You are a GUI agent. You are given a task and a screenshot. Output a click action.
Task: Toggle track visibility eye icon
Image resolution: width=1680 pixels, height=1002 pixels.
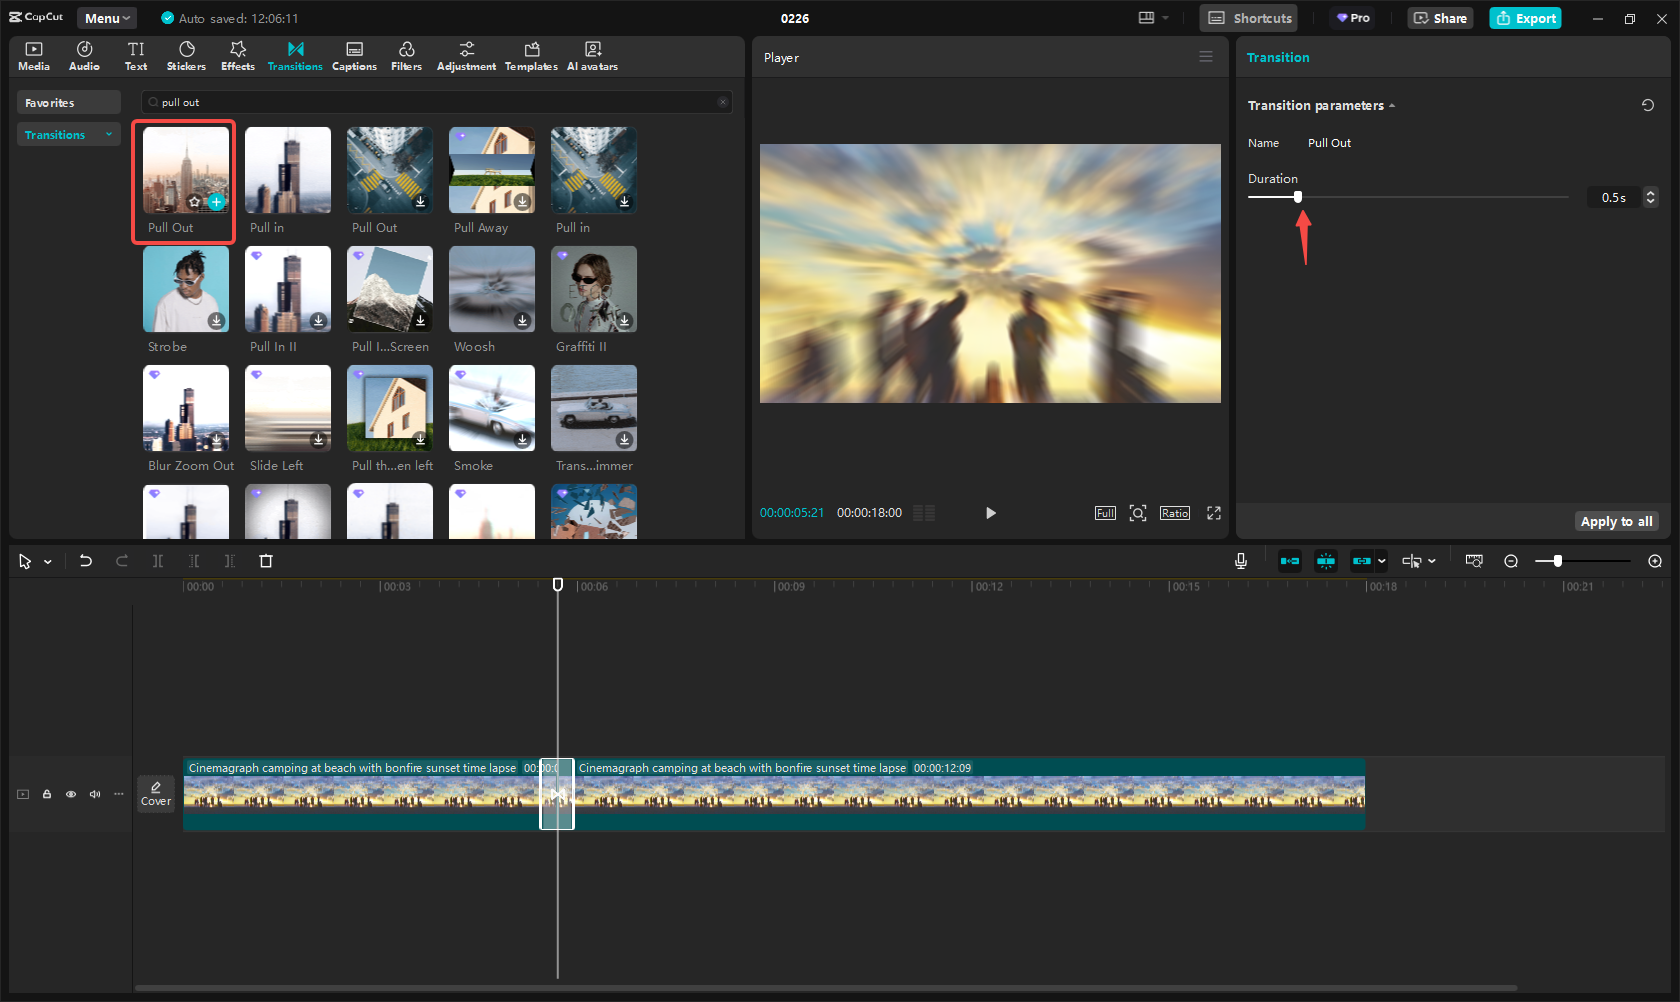click(71, 794)
